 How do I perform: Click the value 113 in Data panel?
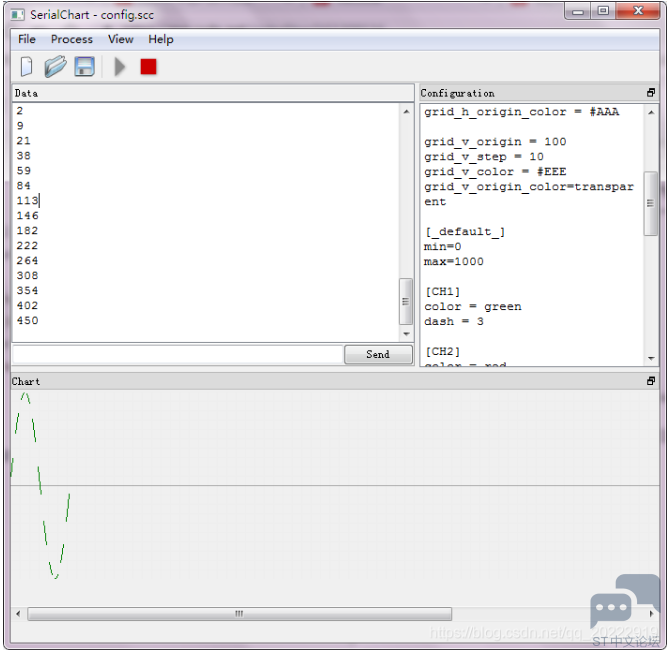click(x=27, y=200)
